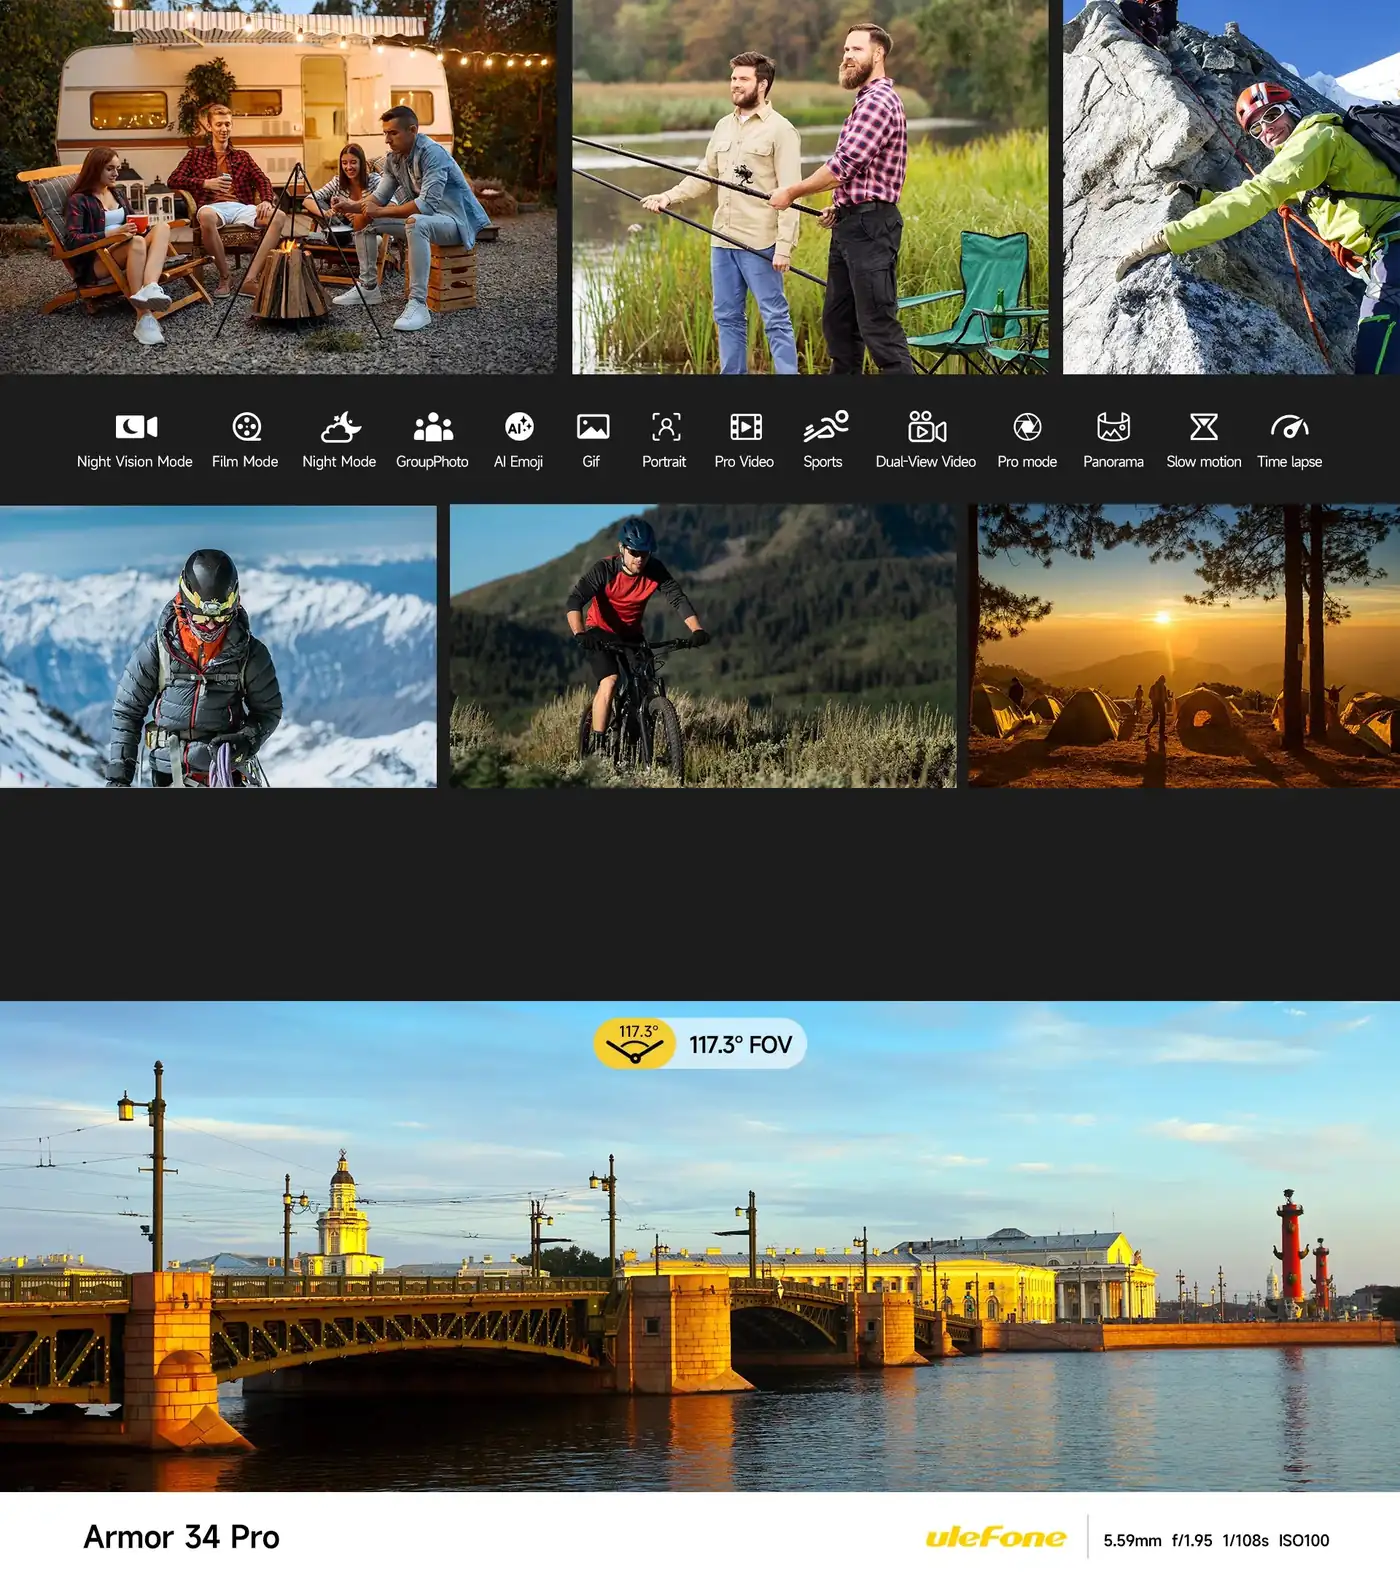Select the Night Mode moon icon

coord(340,427)
